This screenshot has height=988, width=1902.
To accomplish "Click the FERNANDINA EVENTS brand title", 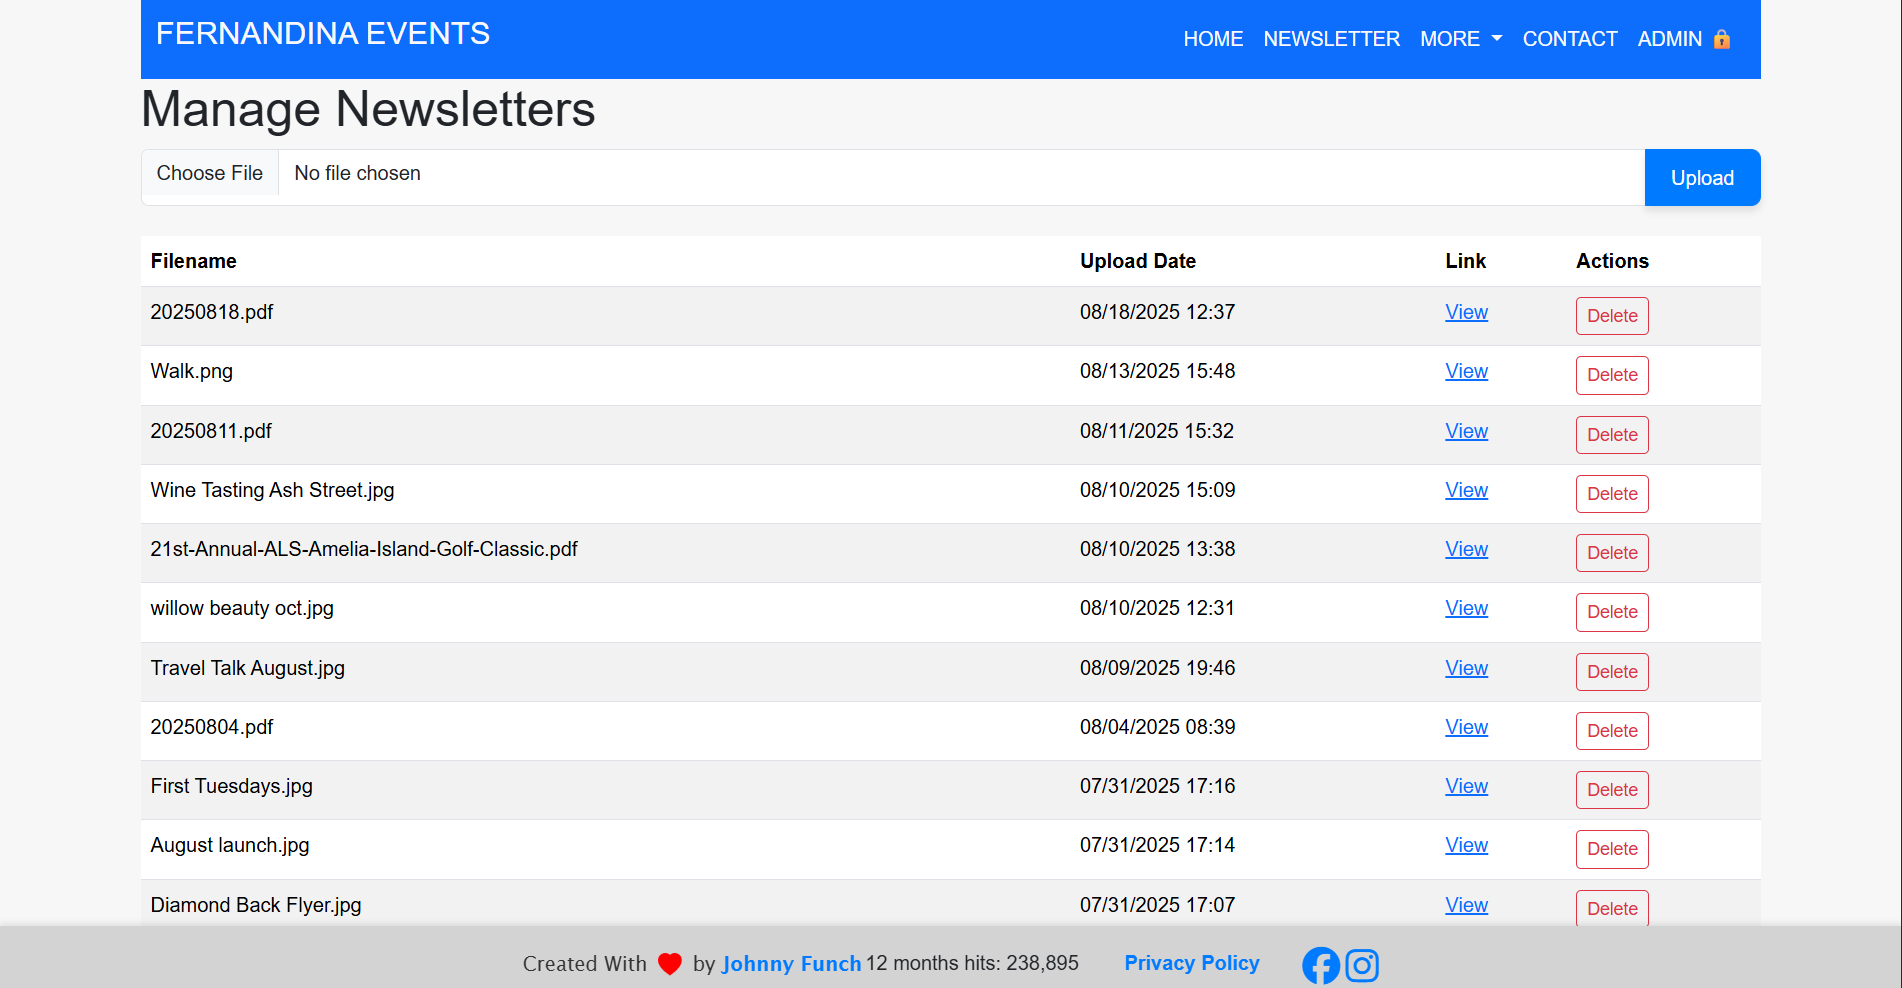I will pyautogui.click(x=323, y=33).
